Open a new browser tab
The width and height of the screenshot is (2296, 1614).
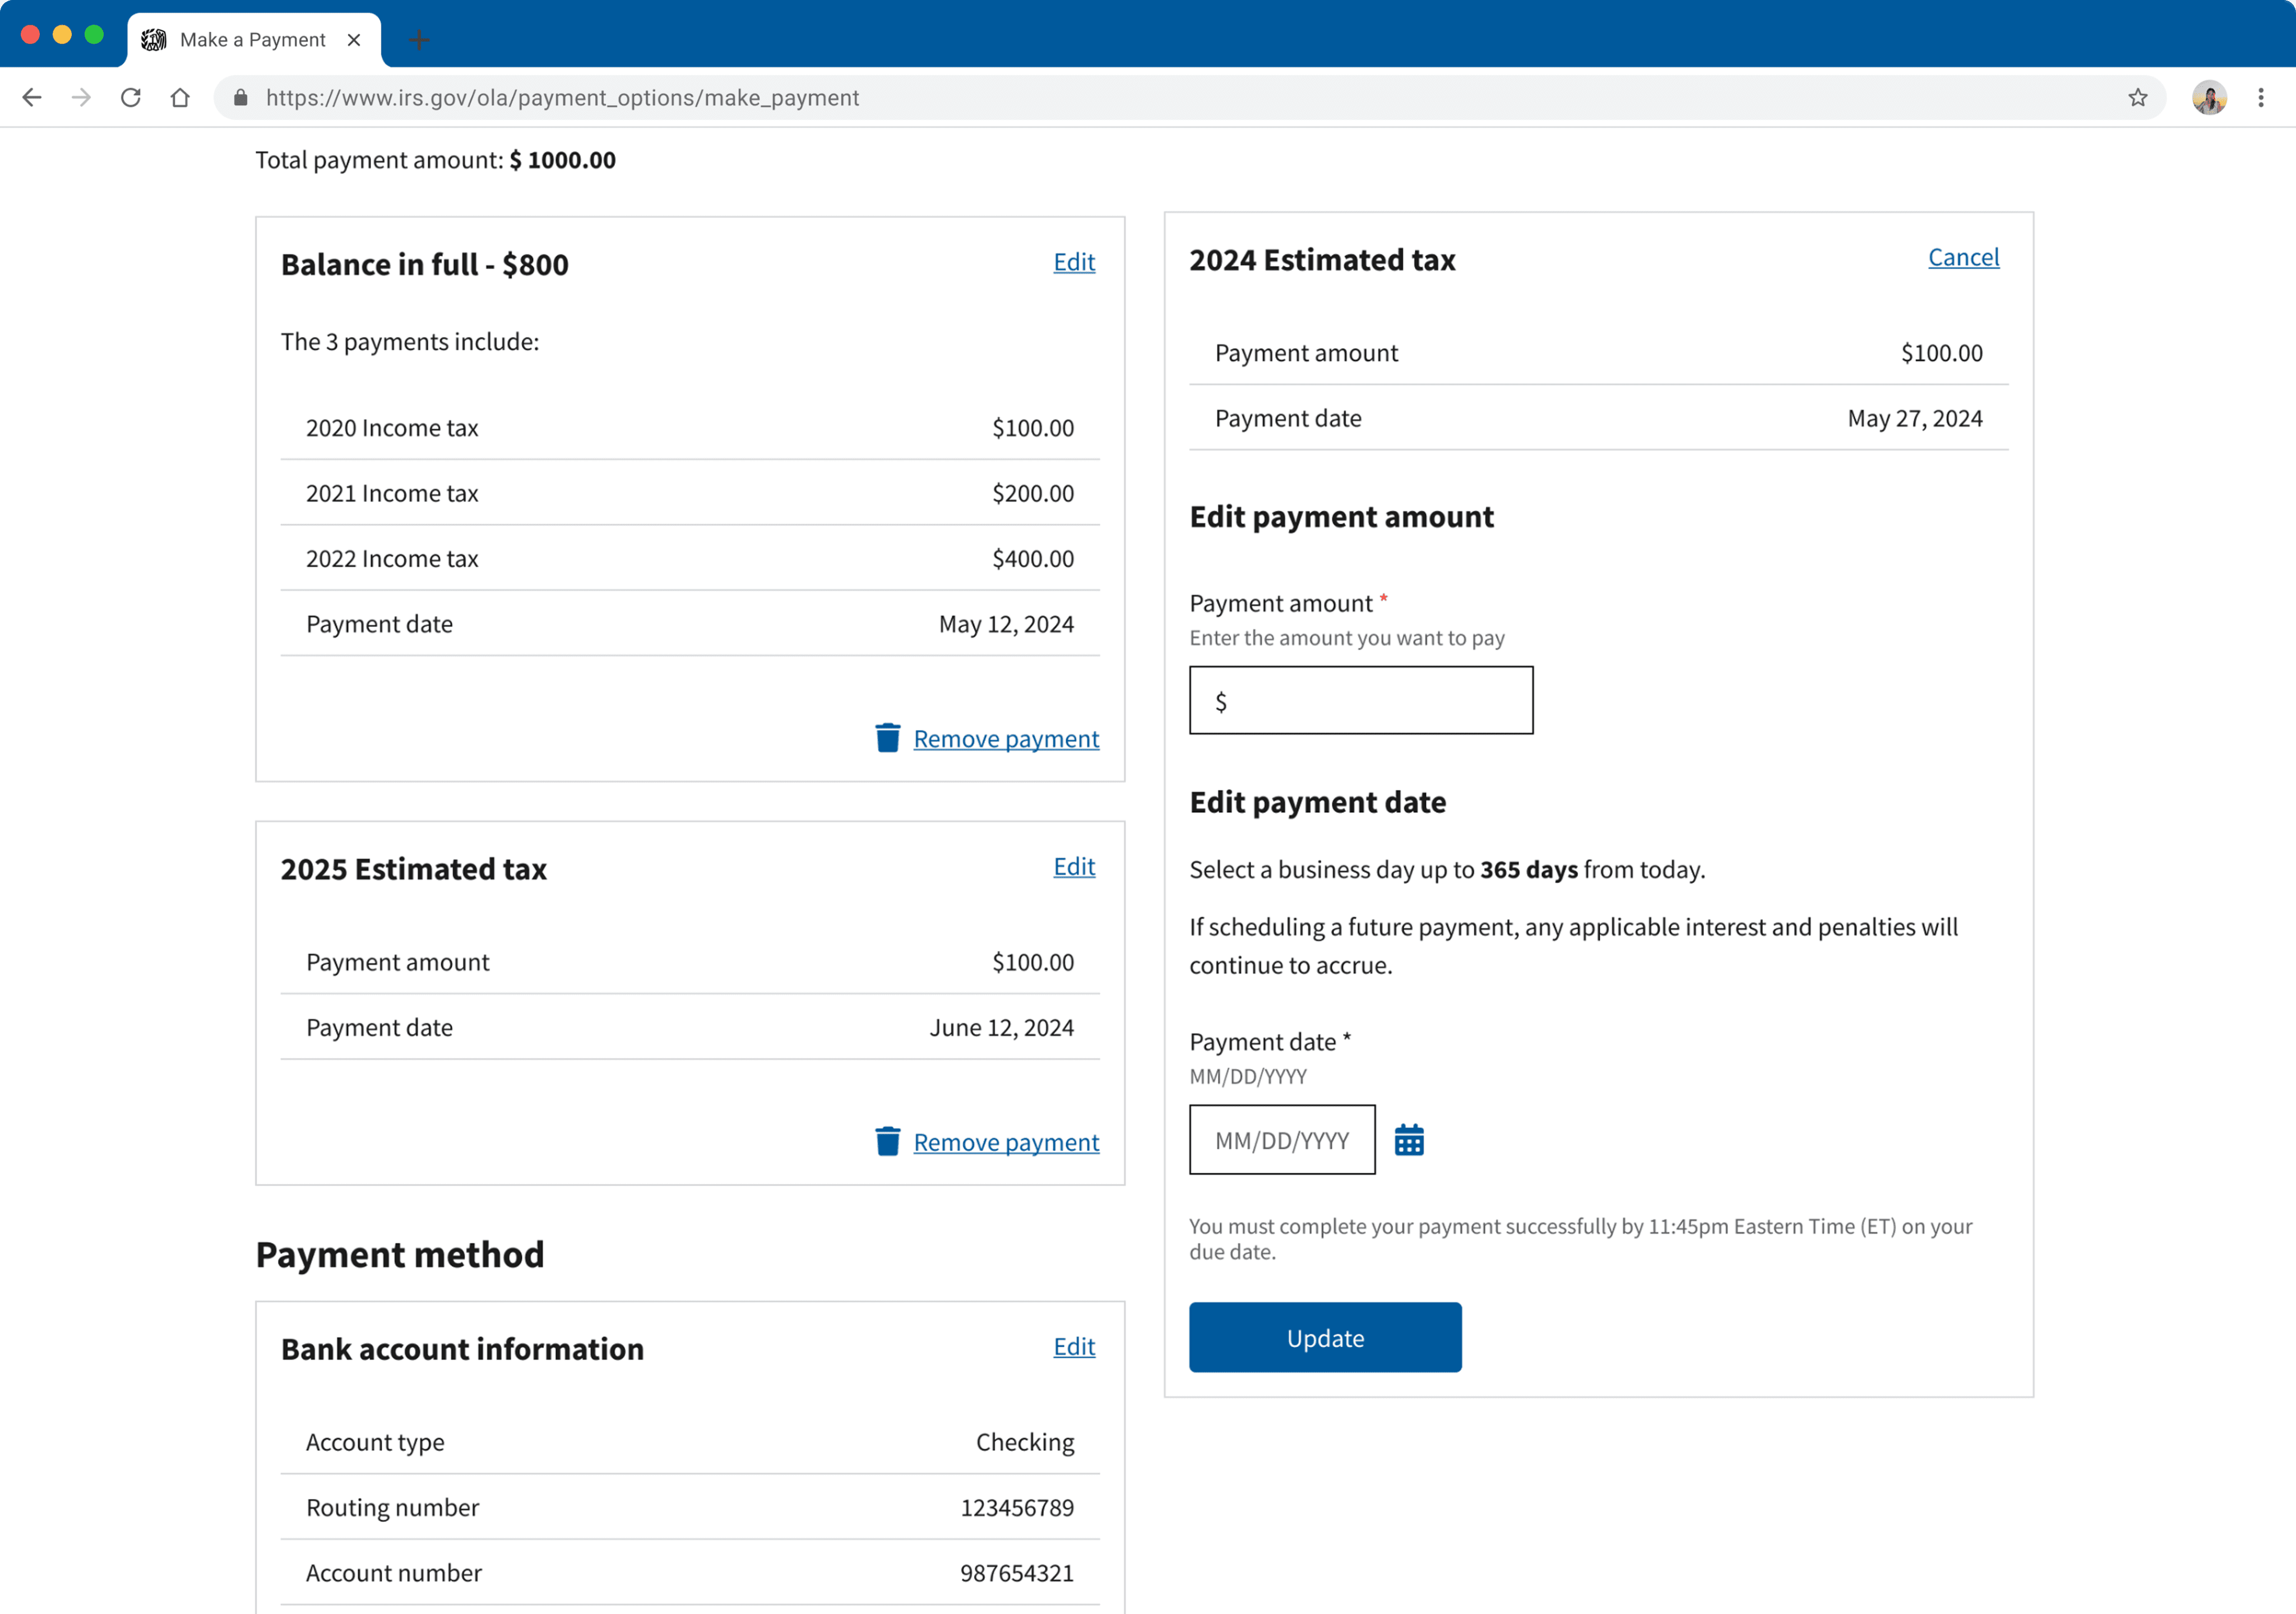[x=419, y=40]
